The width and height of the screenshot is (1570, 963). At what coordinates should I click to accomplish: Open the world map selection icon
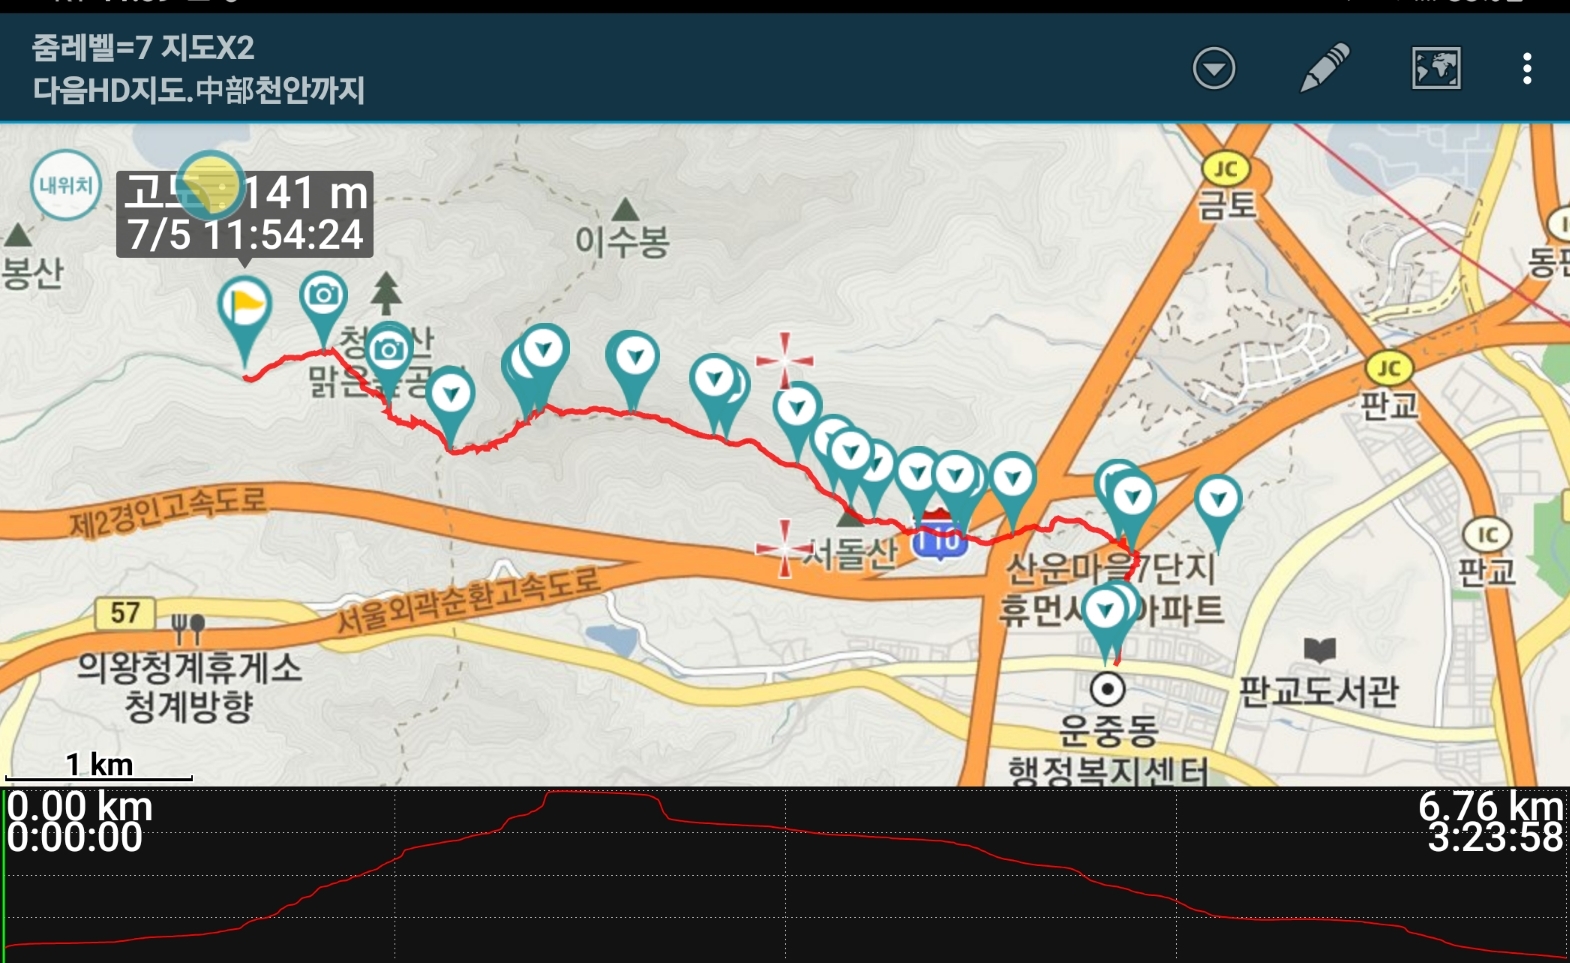point(1436,68)
